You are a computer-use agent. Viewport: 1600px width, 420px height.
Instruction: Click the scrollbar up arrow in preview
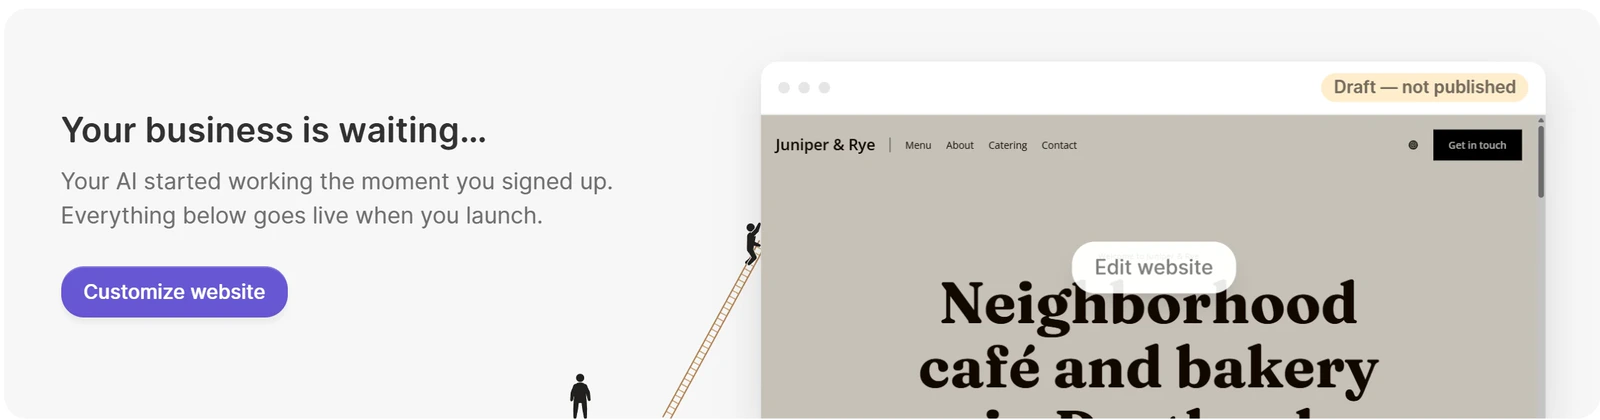(1540, 120)
